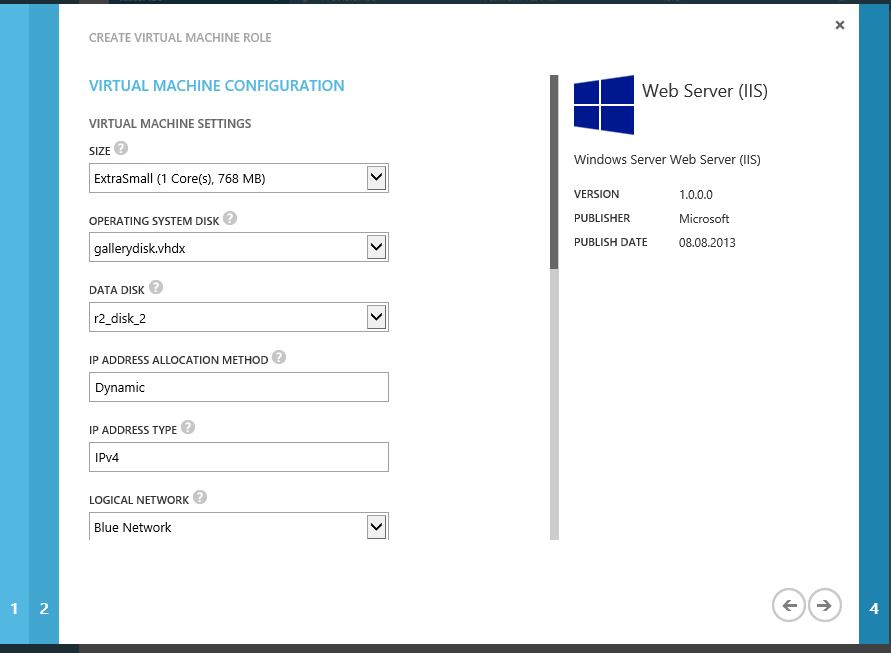Click the Logical Network help icon

200,497
